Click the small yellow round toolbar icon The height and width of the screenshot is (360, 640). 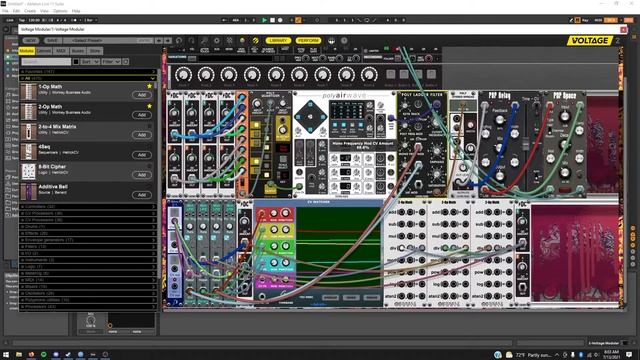242,40
